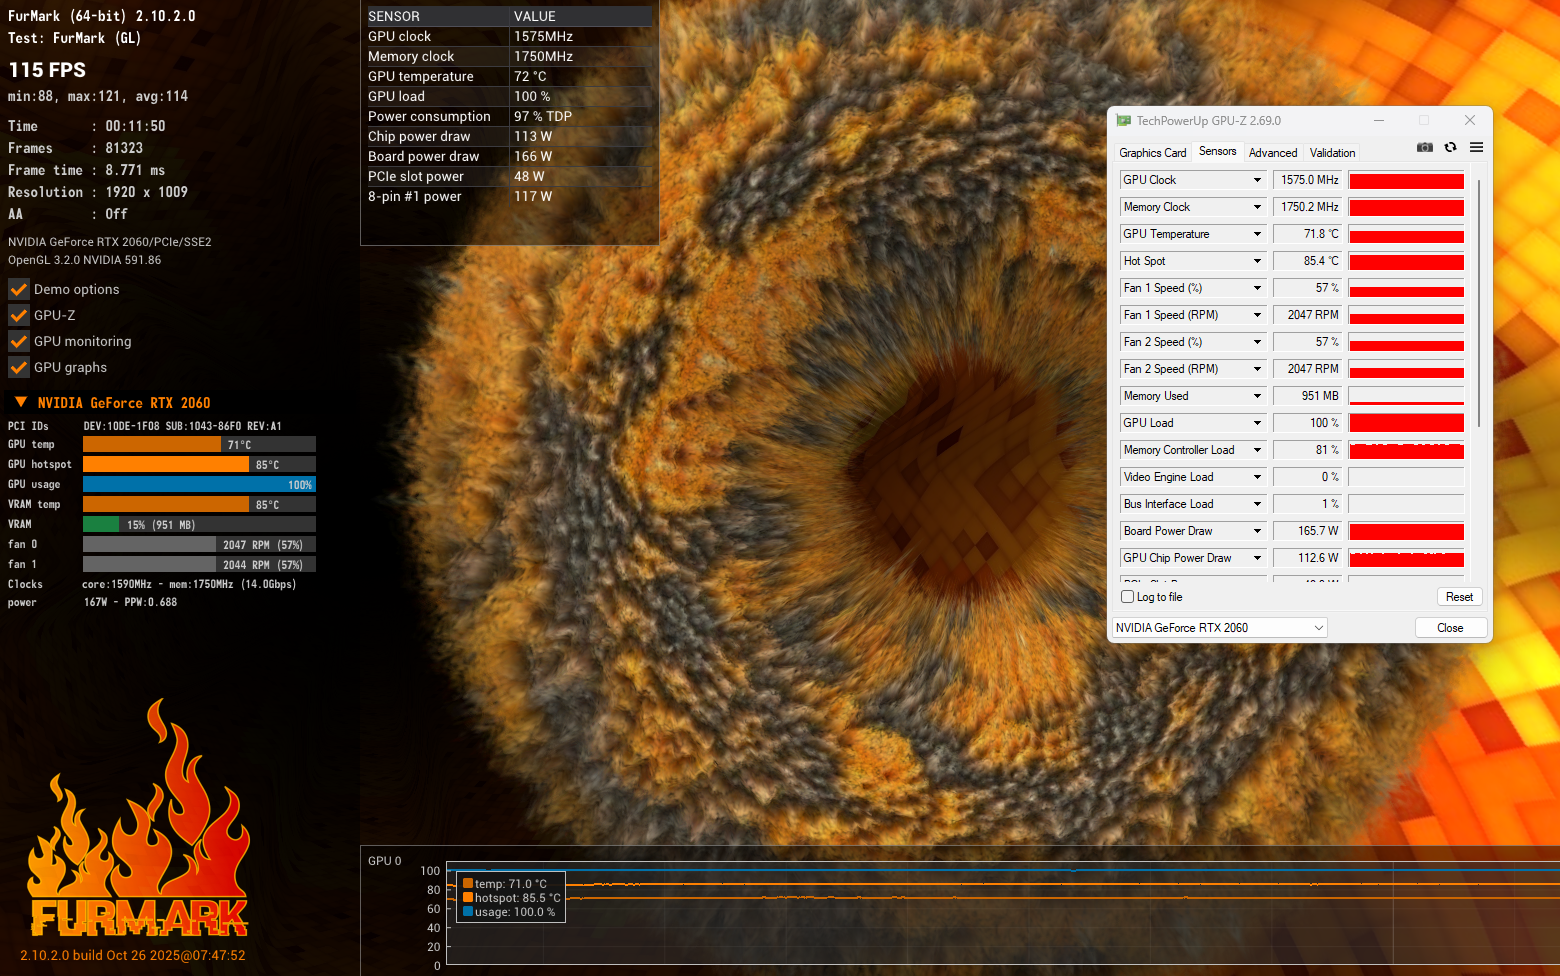Click the GPU hotspot 85°C bar
The width and height of the screenshot is (1560, 976).
click(x=199, y=464)
